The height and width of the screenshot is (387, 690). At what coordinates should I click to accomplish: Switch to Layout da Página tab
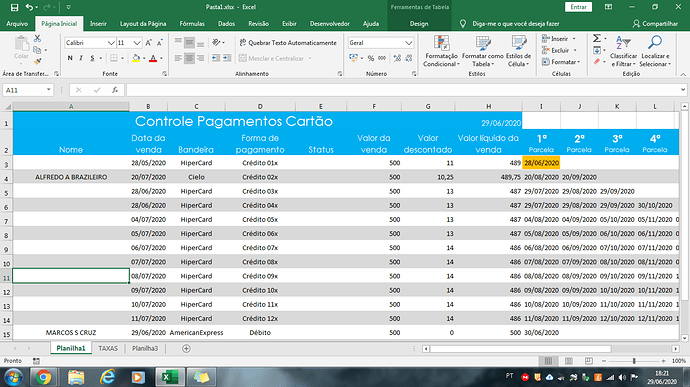coord(143,24)
